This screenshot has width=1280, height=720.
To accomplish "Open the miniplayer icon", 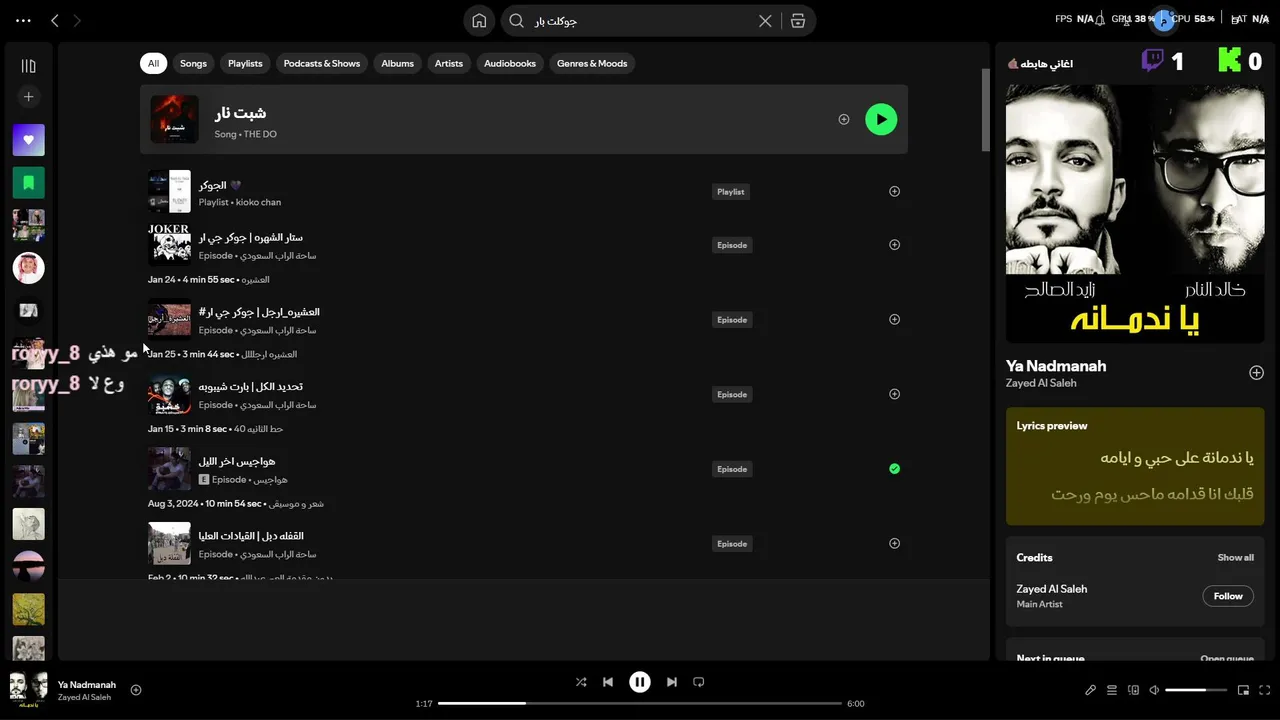I will tap(1244, 690).
